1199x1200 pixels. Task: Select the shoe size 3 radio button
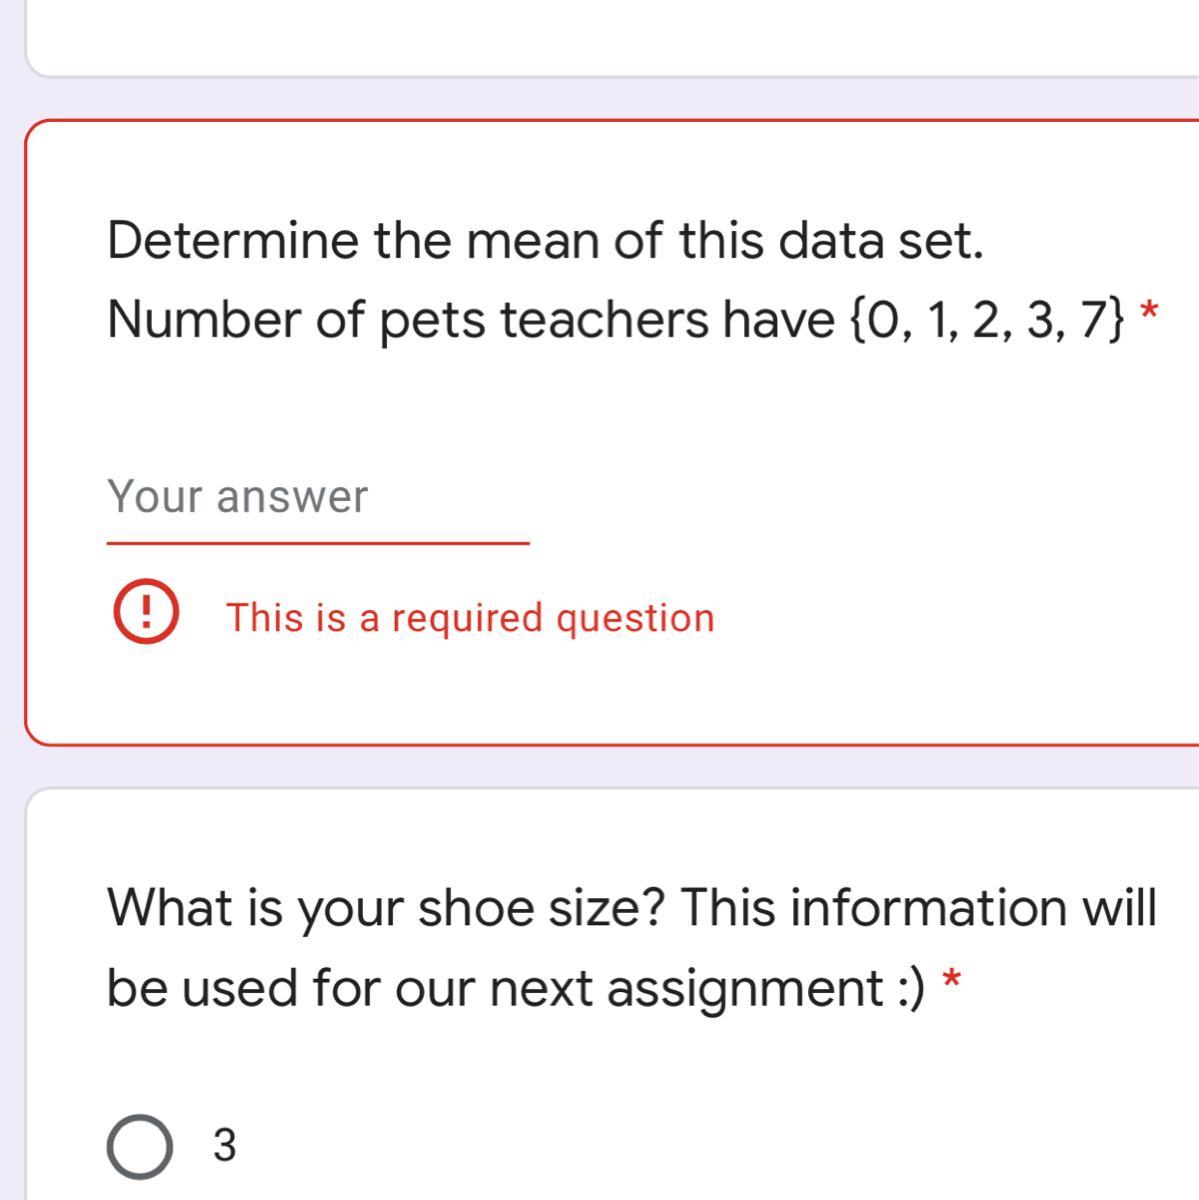point(139,1145)
